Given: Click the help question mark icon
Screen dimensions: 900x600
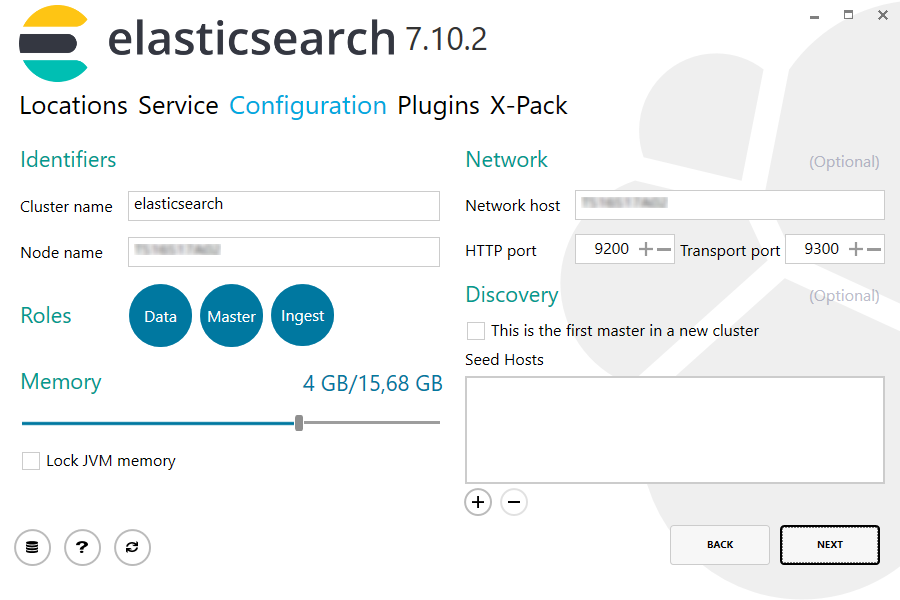Looking at the screenshot, I should (x=82, y=547).
